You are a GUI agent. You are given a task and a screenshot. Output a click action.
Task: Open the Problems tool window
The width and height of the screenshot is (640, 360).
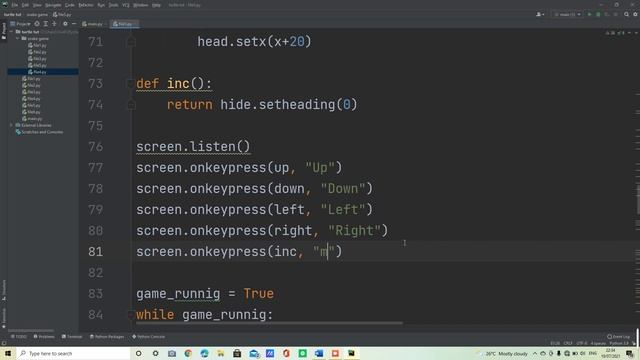click(x=44, y=337)
